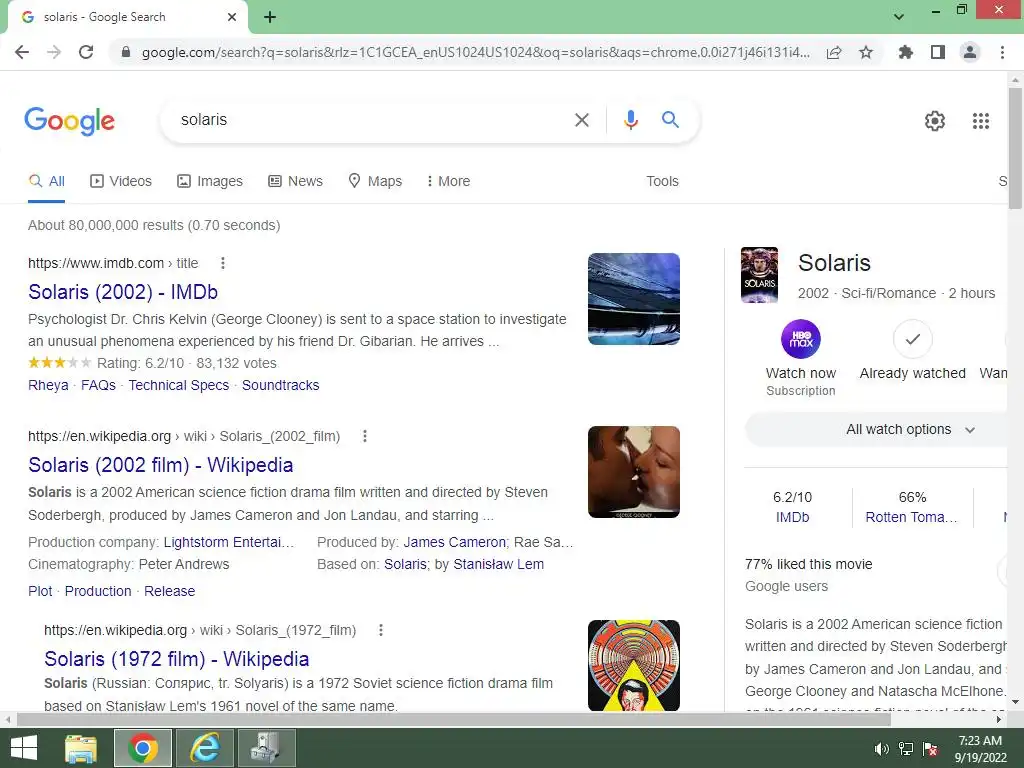Open options for Solaris 1972 Wikipedia result

[381, 630]
